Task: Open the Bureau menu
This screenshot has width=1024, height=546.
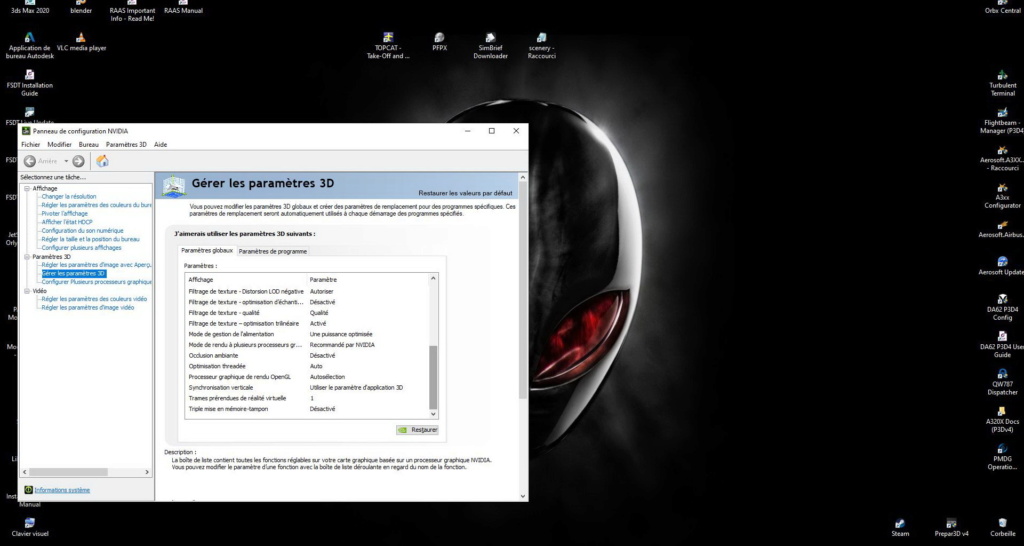Action: (x=89, y=144)
